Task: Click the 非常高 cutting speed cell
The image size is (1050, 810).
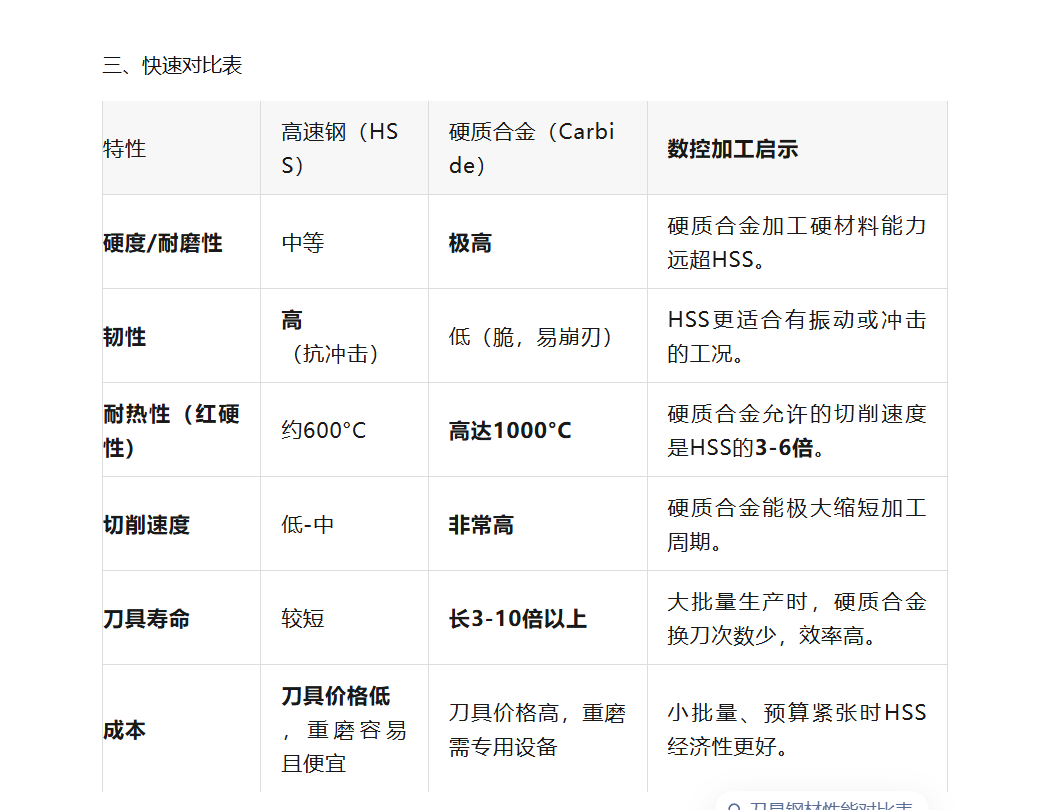Action: (481, 525)
